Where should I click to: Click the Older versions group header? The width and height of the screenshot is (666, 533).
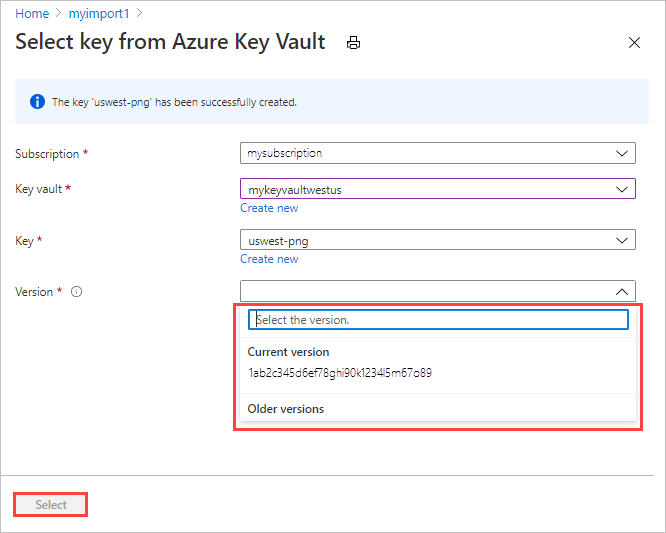[x=286, y=409]
